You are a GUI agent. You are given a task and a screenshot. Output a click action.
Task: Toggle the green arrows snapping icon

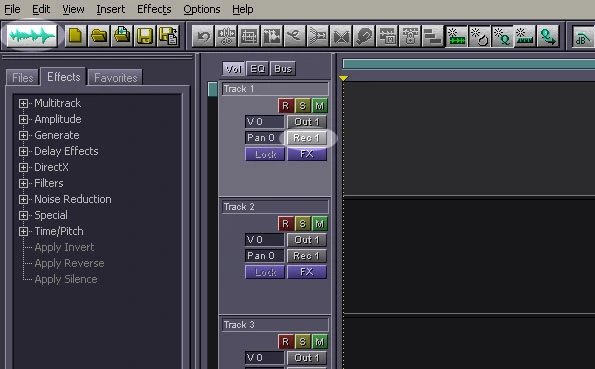point(456,36)
